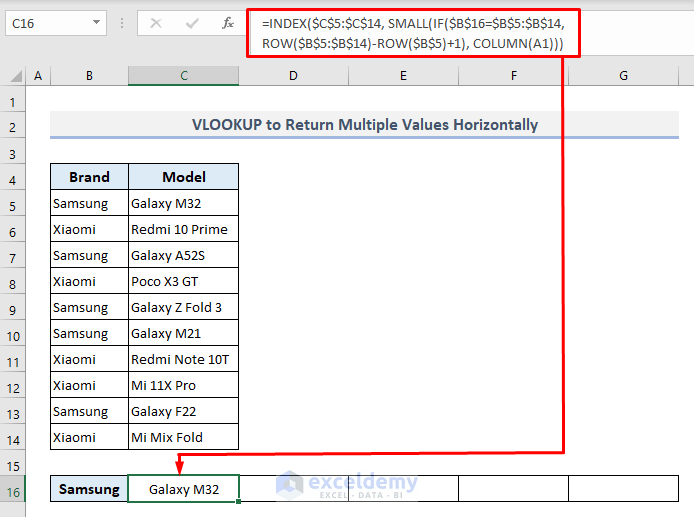Viewport: 694px width, 517px height.
Task: Click the Select All corner triangle
Action: [16, 76]
